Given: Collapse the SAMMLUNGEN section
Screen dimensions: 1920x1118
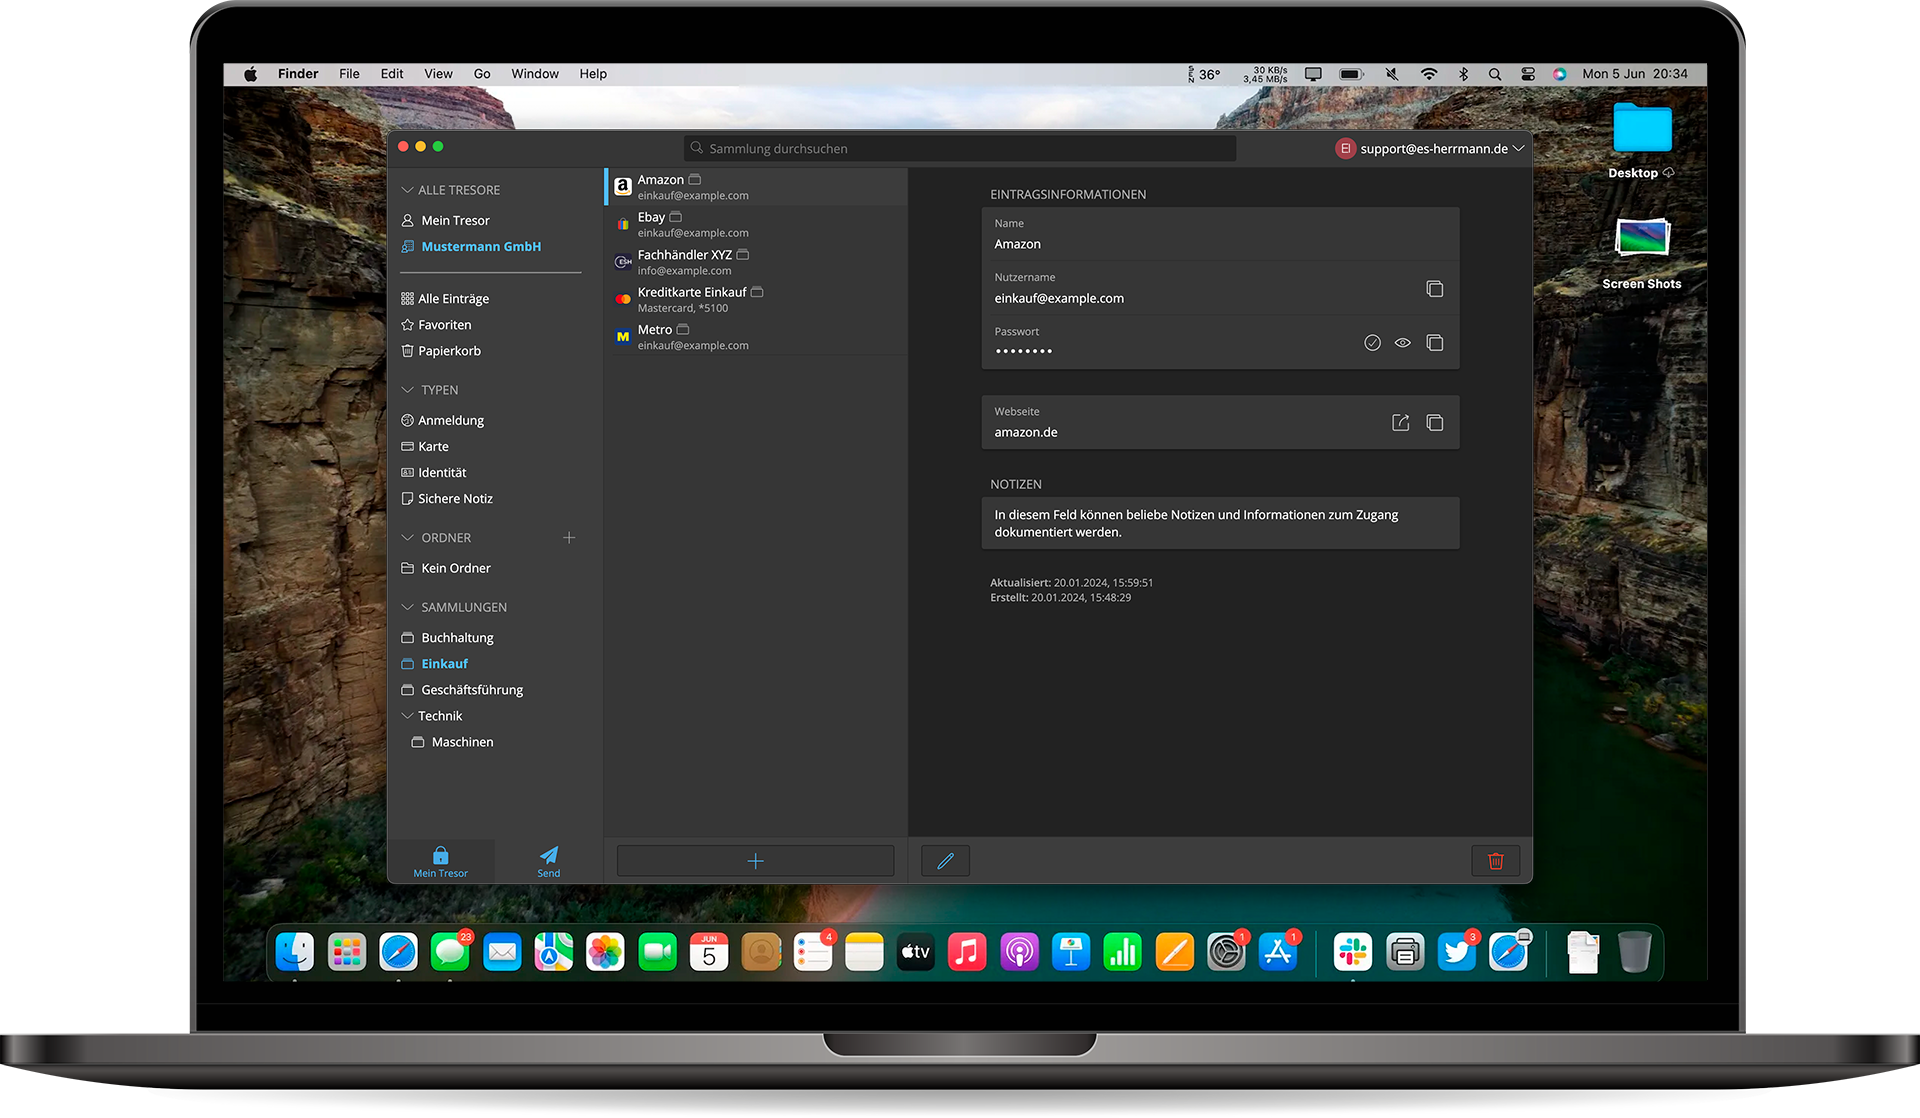Looking at the screenshot, I should pyautogui.click(x=407, y=607).
